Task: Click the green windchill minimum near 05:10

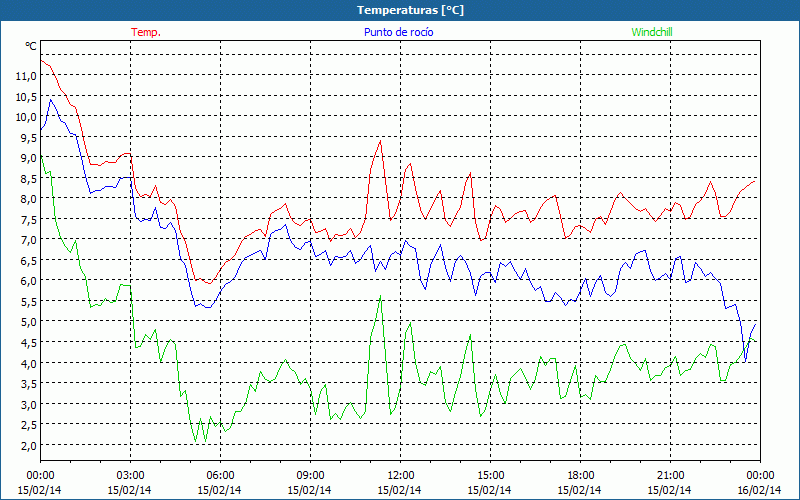Action: click(195, 441)
